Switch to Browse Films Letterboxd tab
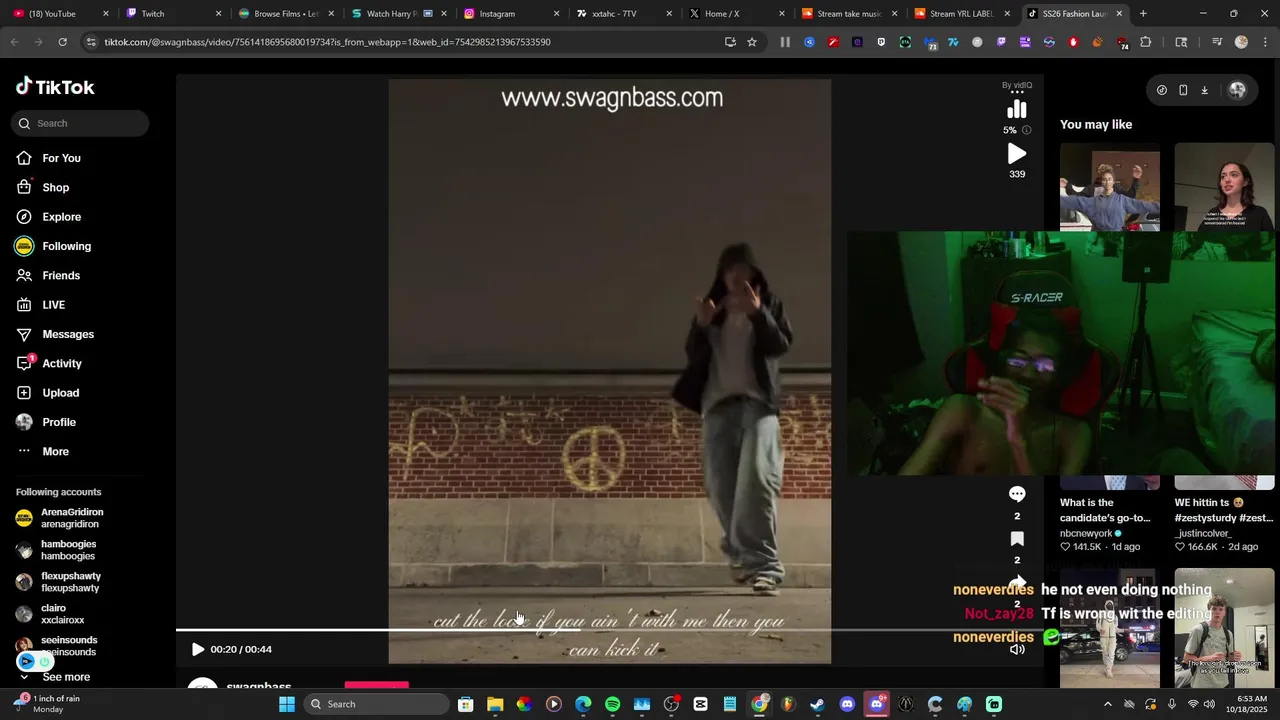 pos(285,14)
